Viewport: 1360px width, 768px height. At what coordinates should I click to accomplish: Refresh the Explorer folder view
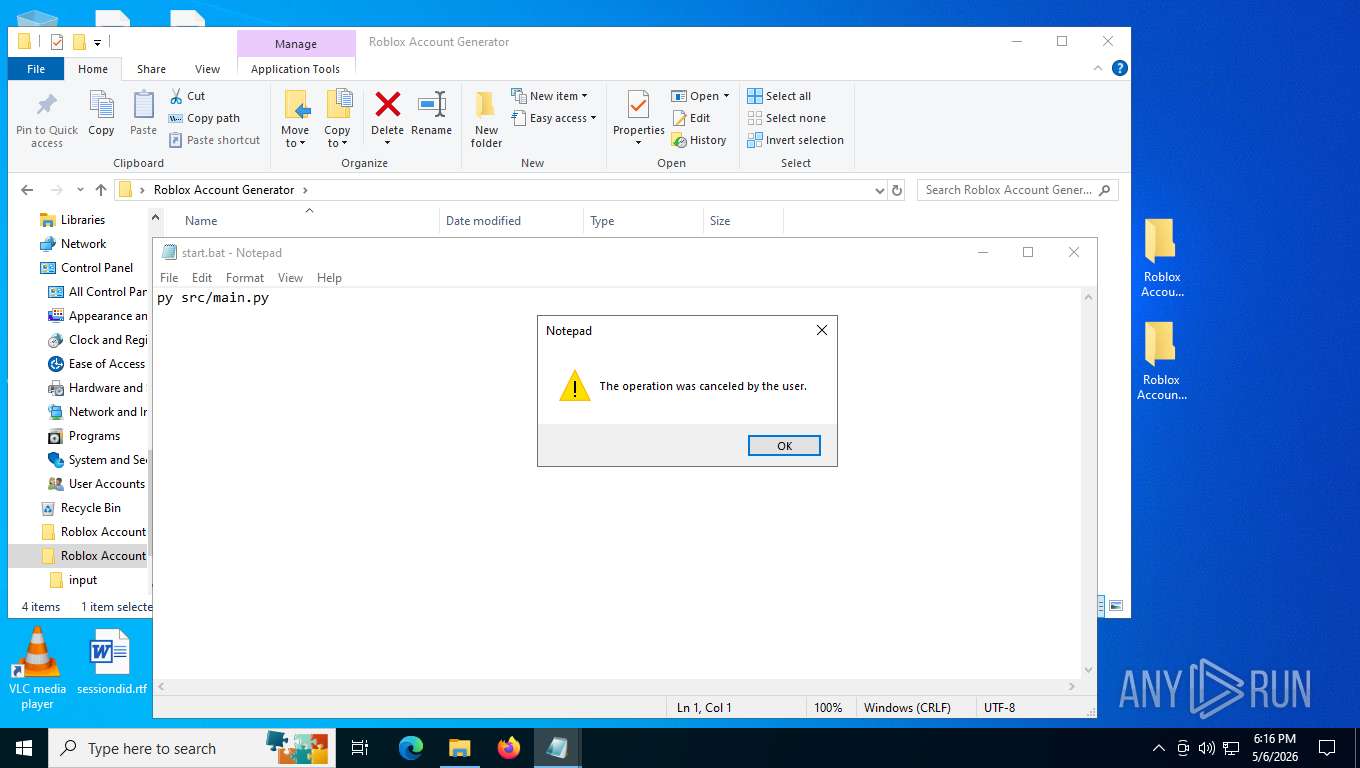[897, 190]
